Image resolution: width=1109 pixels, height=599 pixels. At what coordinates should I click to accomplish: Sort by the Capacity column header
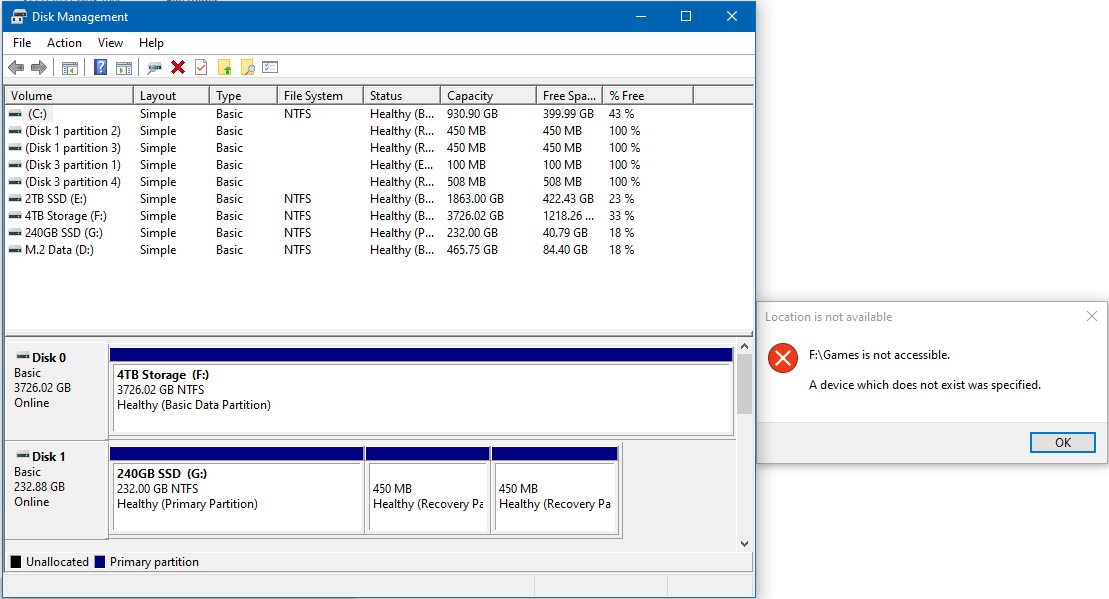coord(488,95)
